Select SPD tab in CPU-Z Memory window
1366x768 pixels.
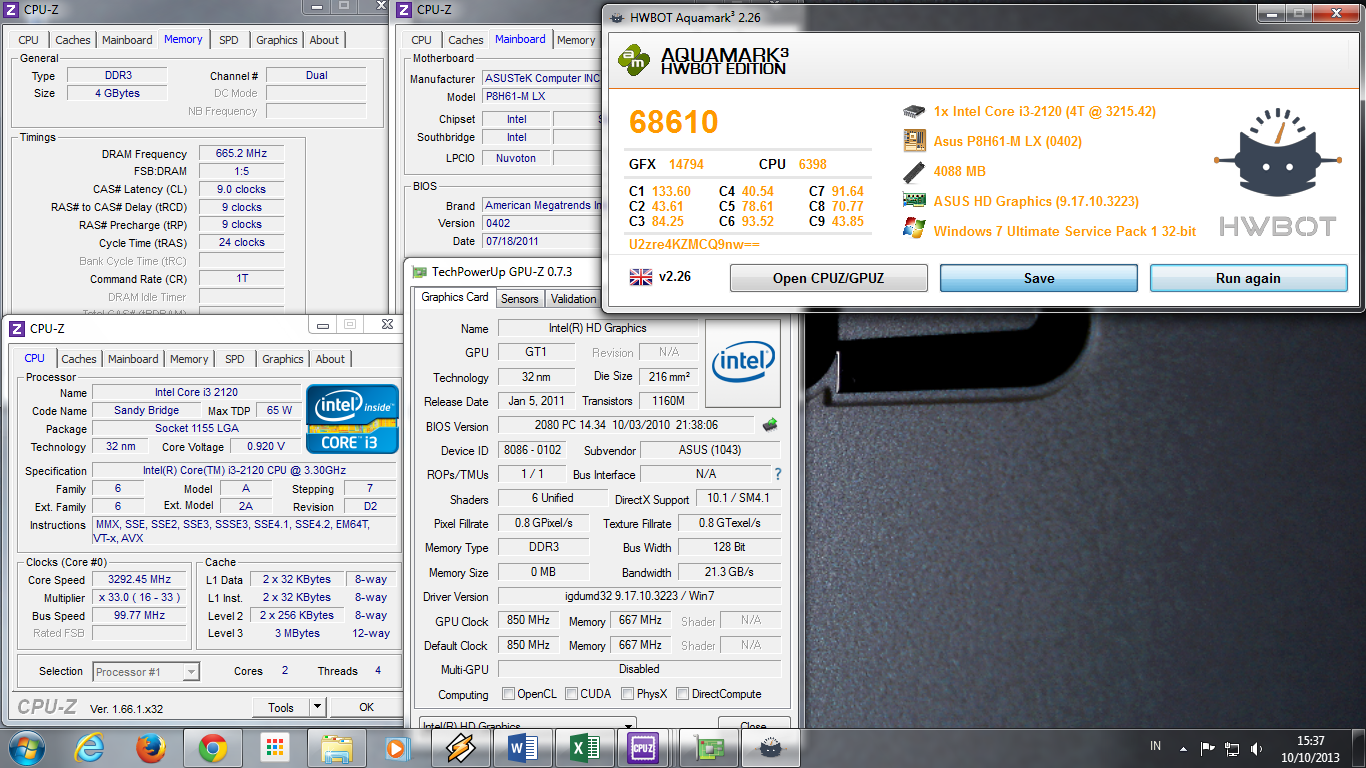[229, 40]
